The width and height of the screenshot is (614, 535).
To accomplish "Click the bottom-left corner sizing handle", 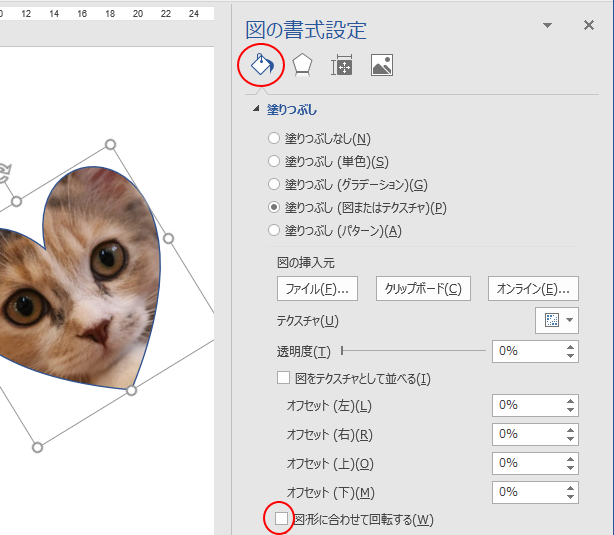I will [x=37, y=447].
